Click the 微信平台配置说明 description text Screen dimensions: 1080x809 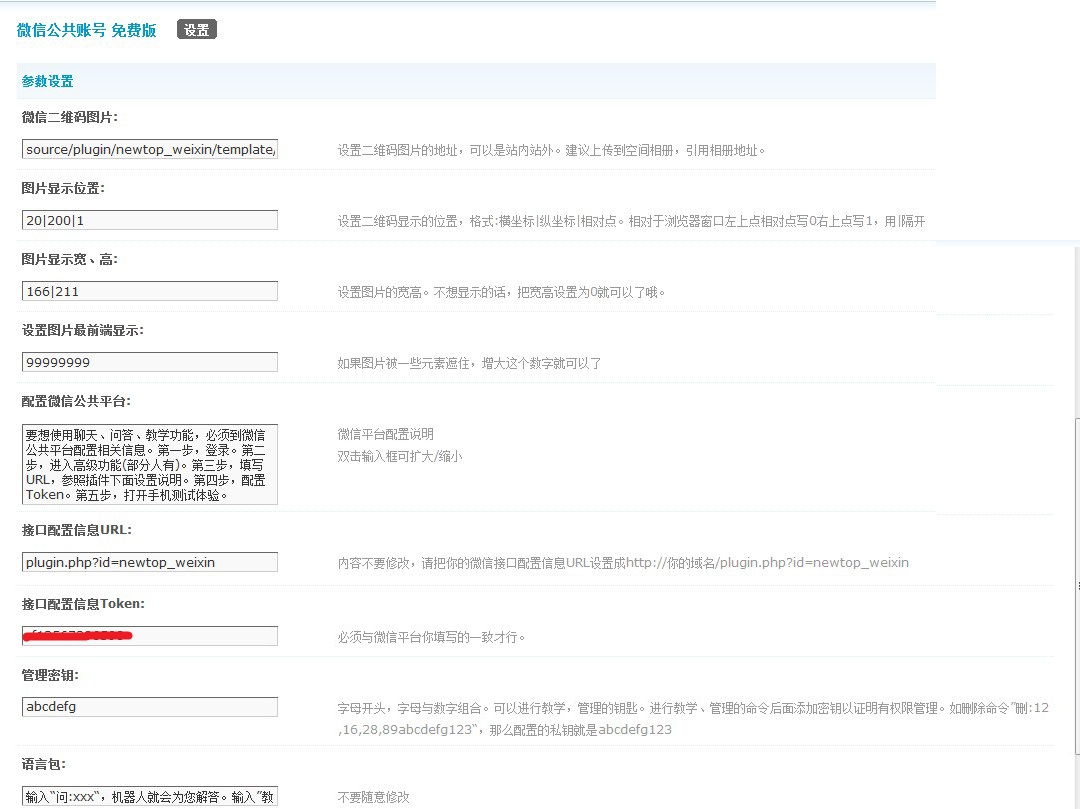point(386,434)
